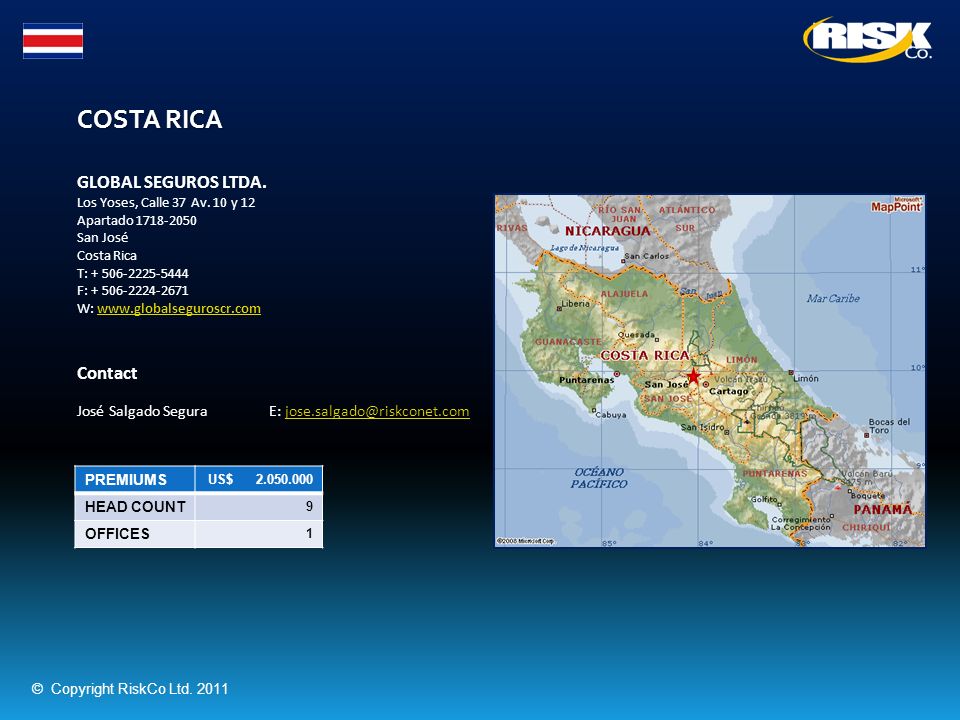
Task: Click the 'Mar Caribe' label on the map
Action: click(x=833, y=299)
